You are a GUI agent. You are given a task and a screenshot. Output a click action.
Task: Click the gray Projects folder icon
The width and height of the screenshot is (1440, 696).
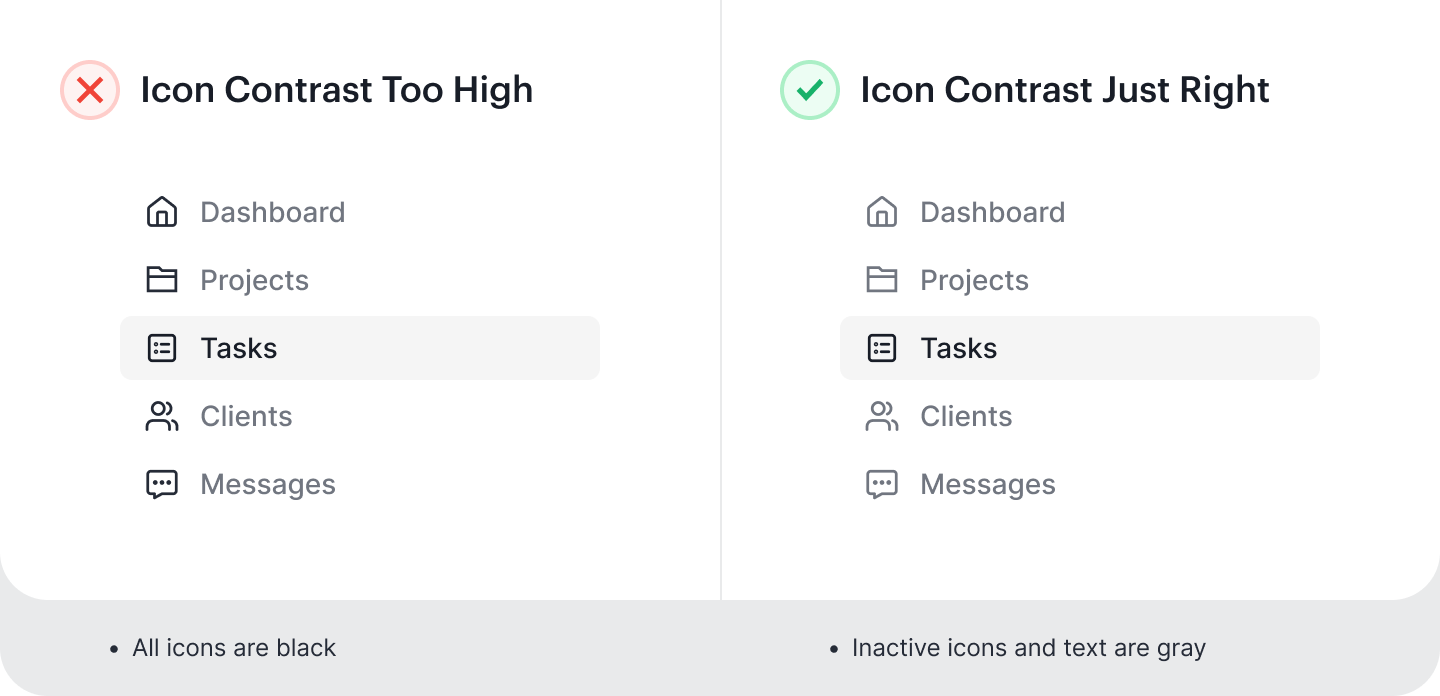[x=882, y=280]
